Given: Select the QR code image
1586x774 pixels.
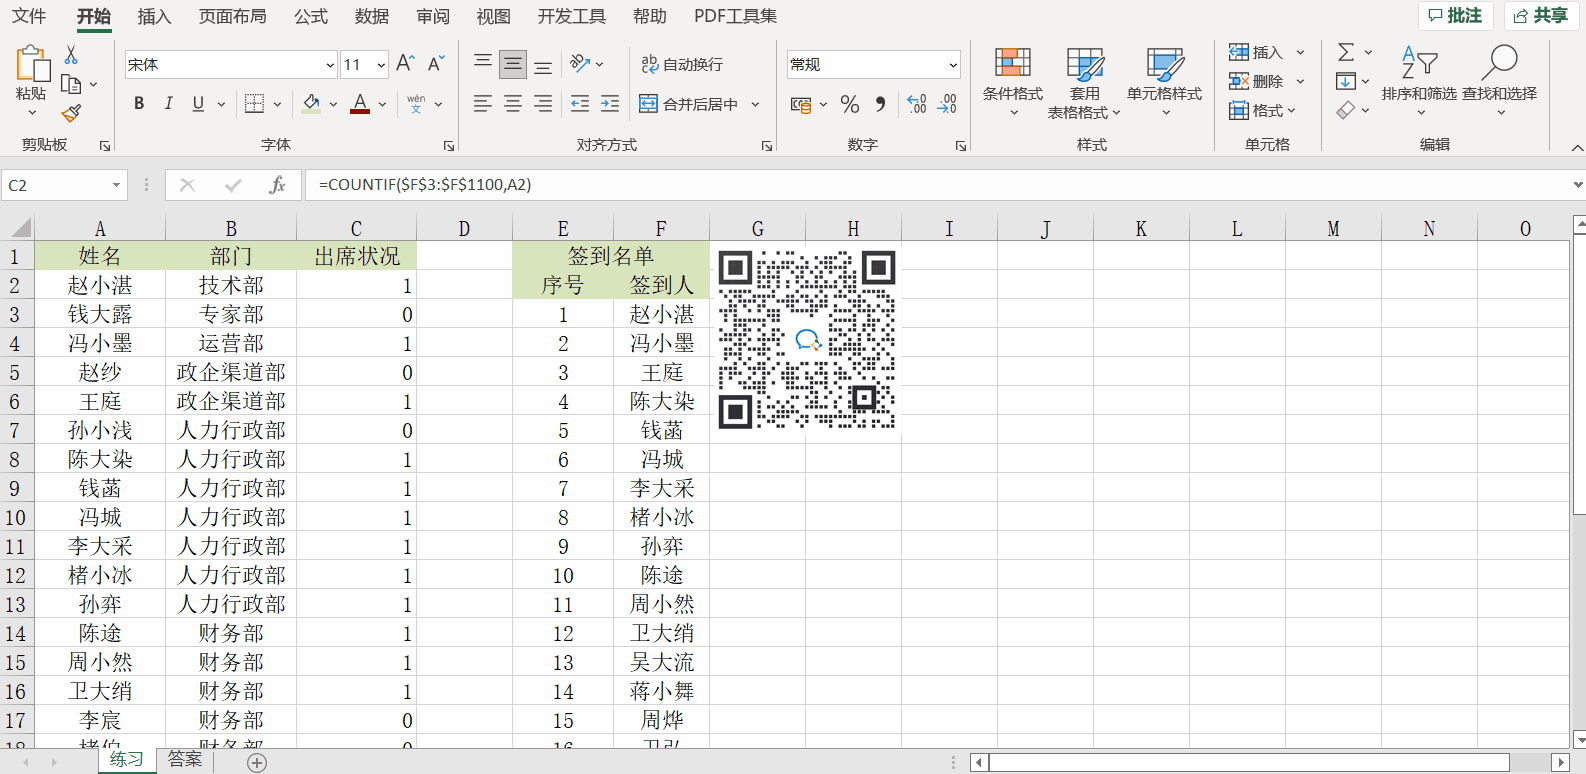Looking at the screenshot, I should [x=806, y=340].
